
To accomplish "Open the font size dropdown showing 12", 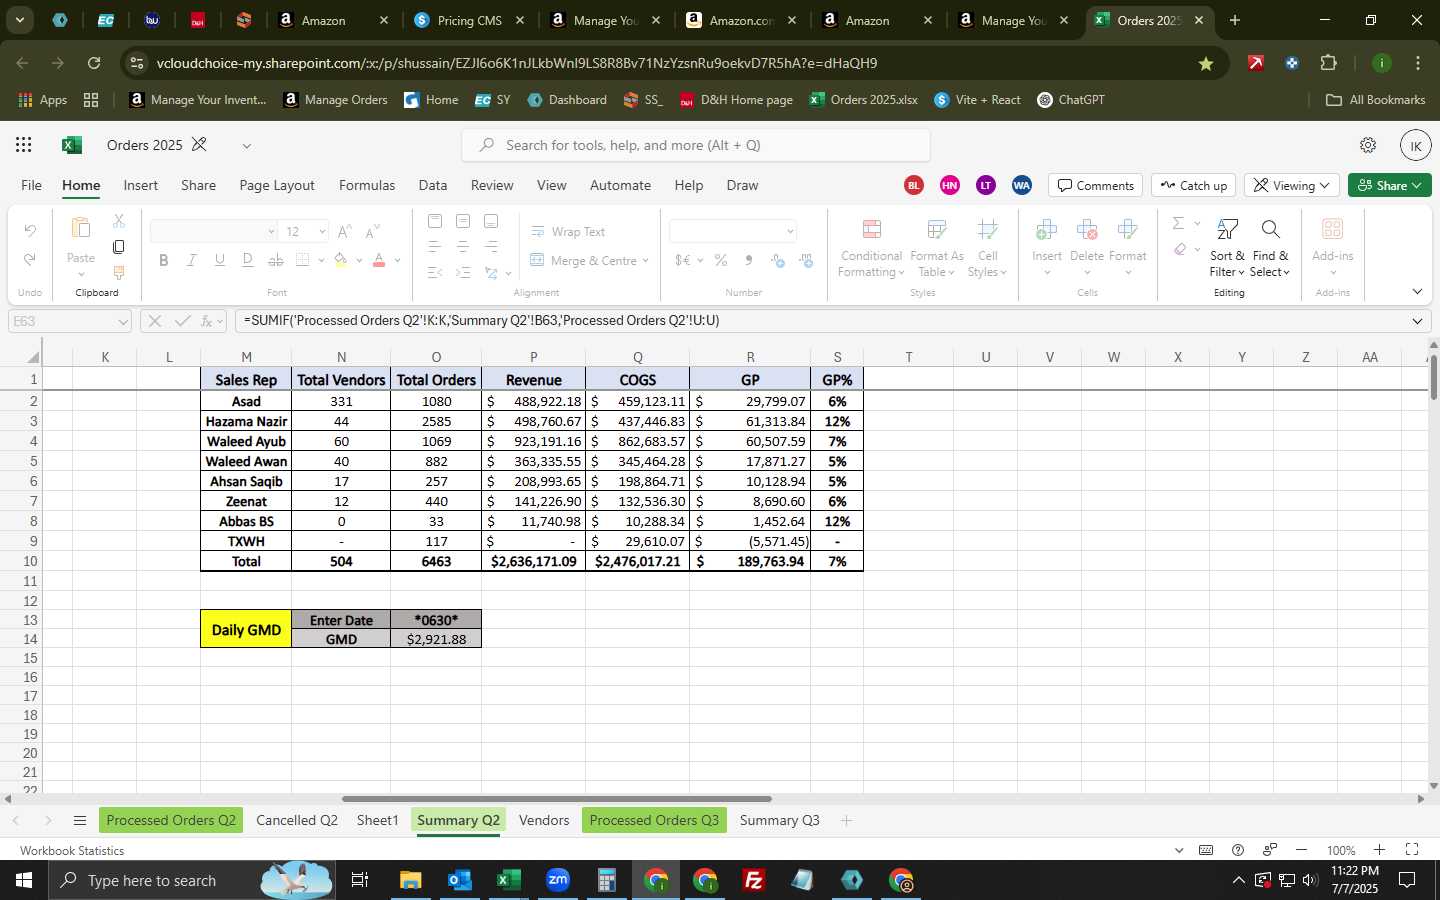I will pos(322,232).
